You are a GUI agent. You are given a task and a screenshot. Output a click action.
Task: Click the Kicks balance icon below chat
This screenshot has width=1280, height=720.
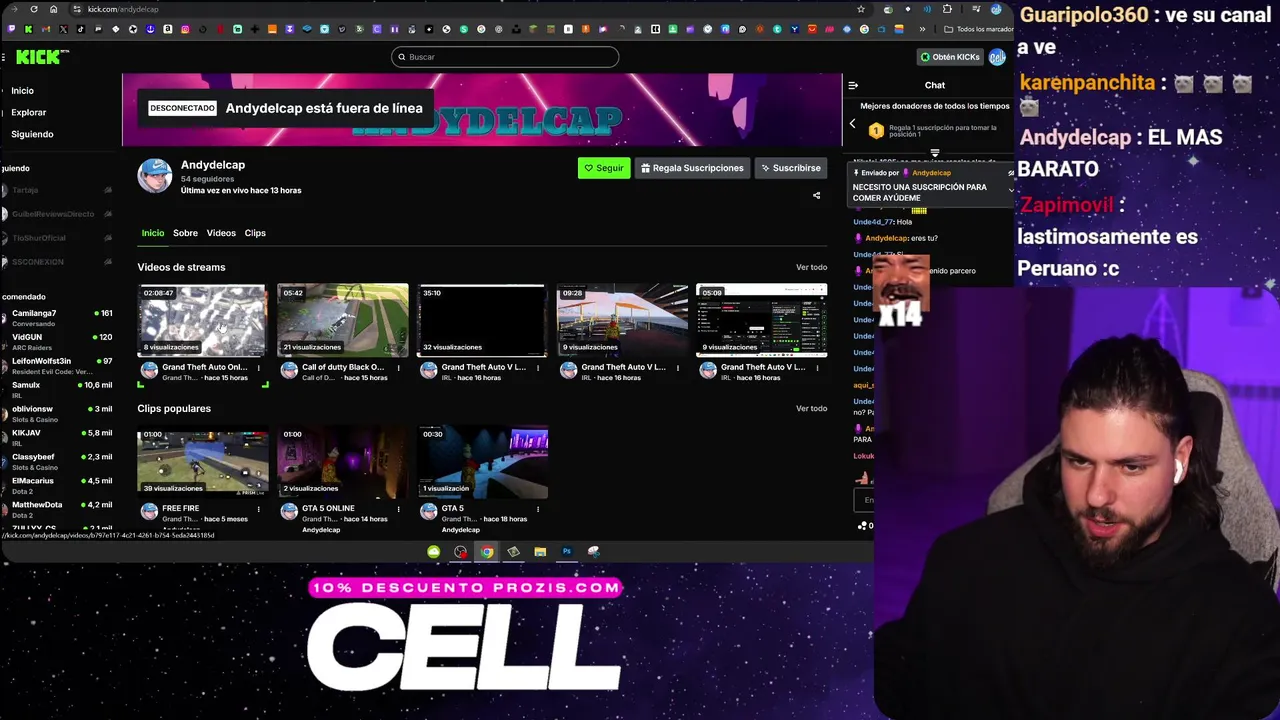[863, 525]
